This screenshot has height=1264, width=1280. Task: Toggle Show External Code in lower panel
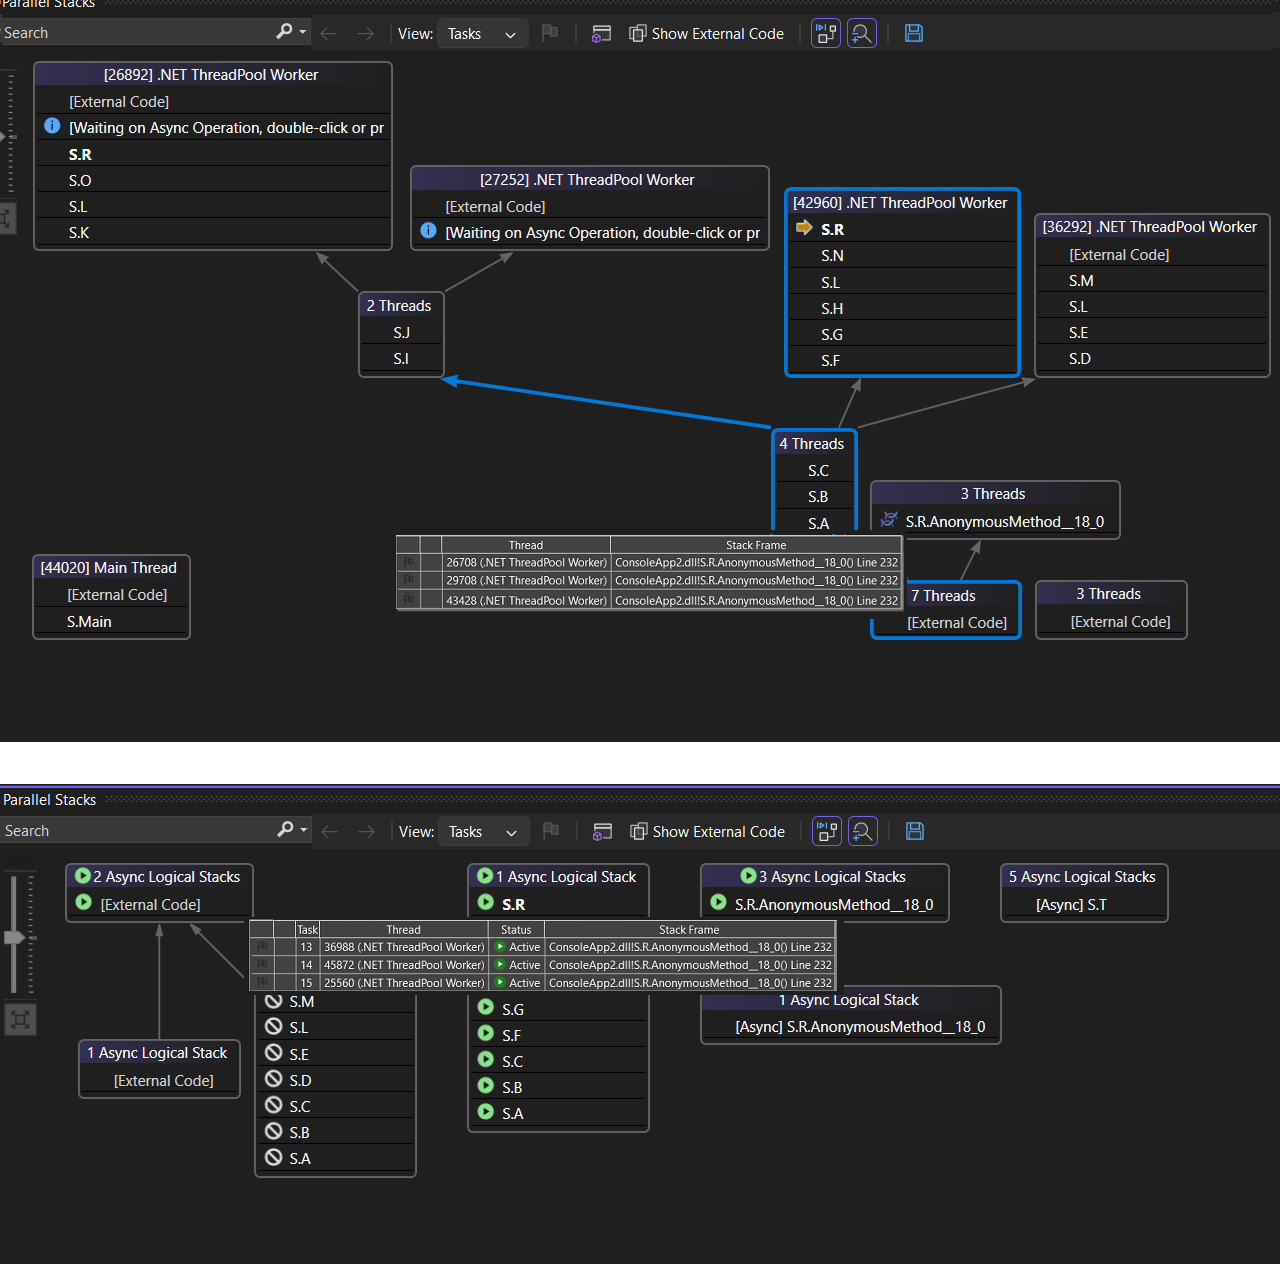pyautogui.click(x=708, y=831)
